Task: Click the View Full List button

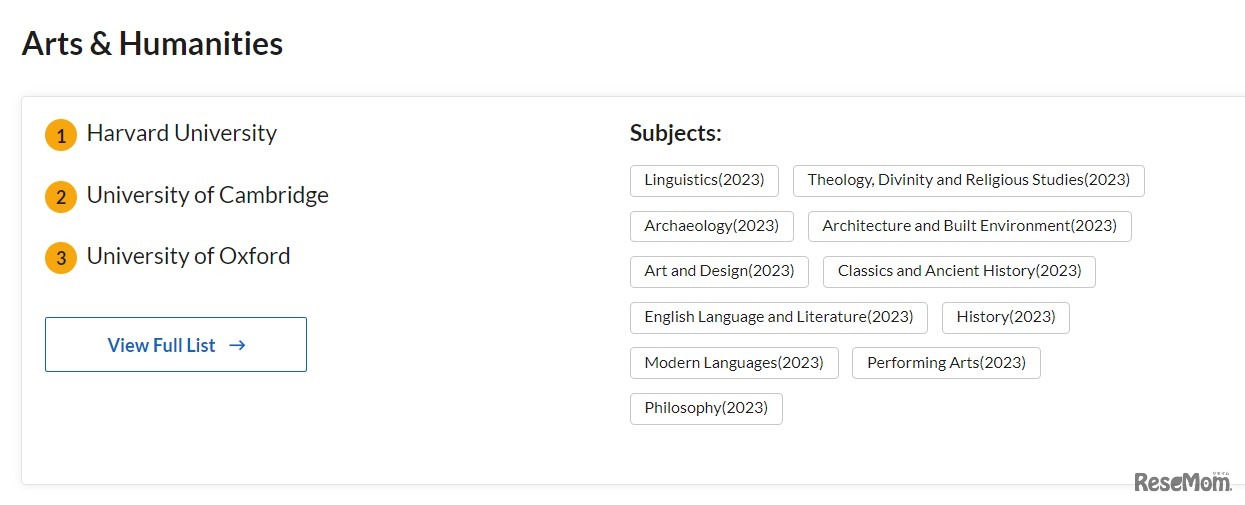Action: click(176, 345)
